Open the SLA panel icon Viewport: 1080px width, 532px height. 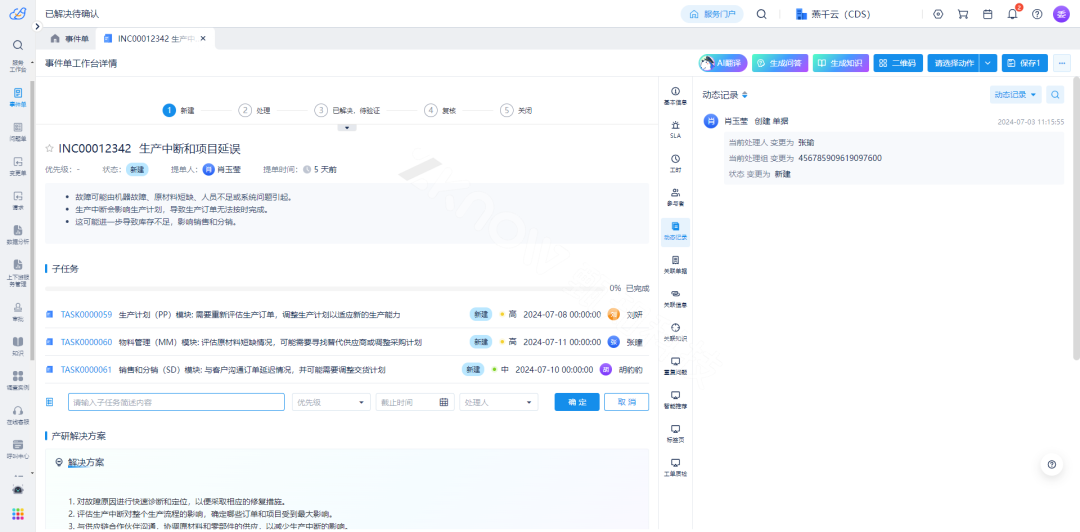676,128
